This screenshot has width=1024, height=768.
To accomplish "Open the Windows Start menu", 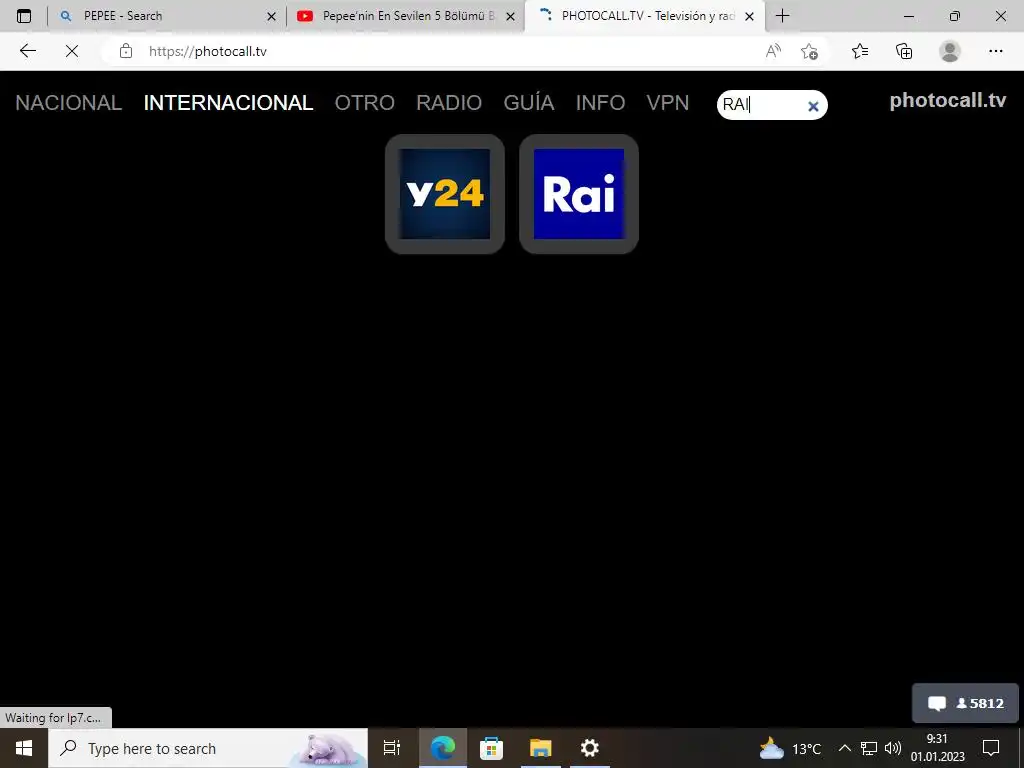I will (x=24, y=748).
